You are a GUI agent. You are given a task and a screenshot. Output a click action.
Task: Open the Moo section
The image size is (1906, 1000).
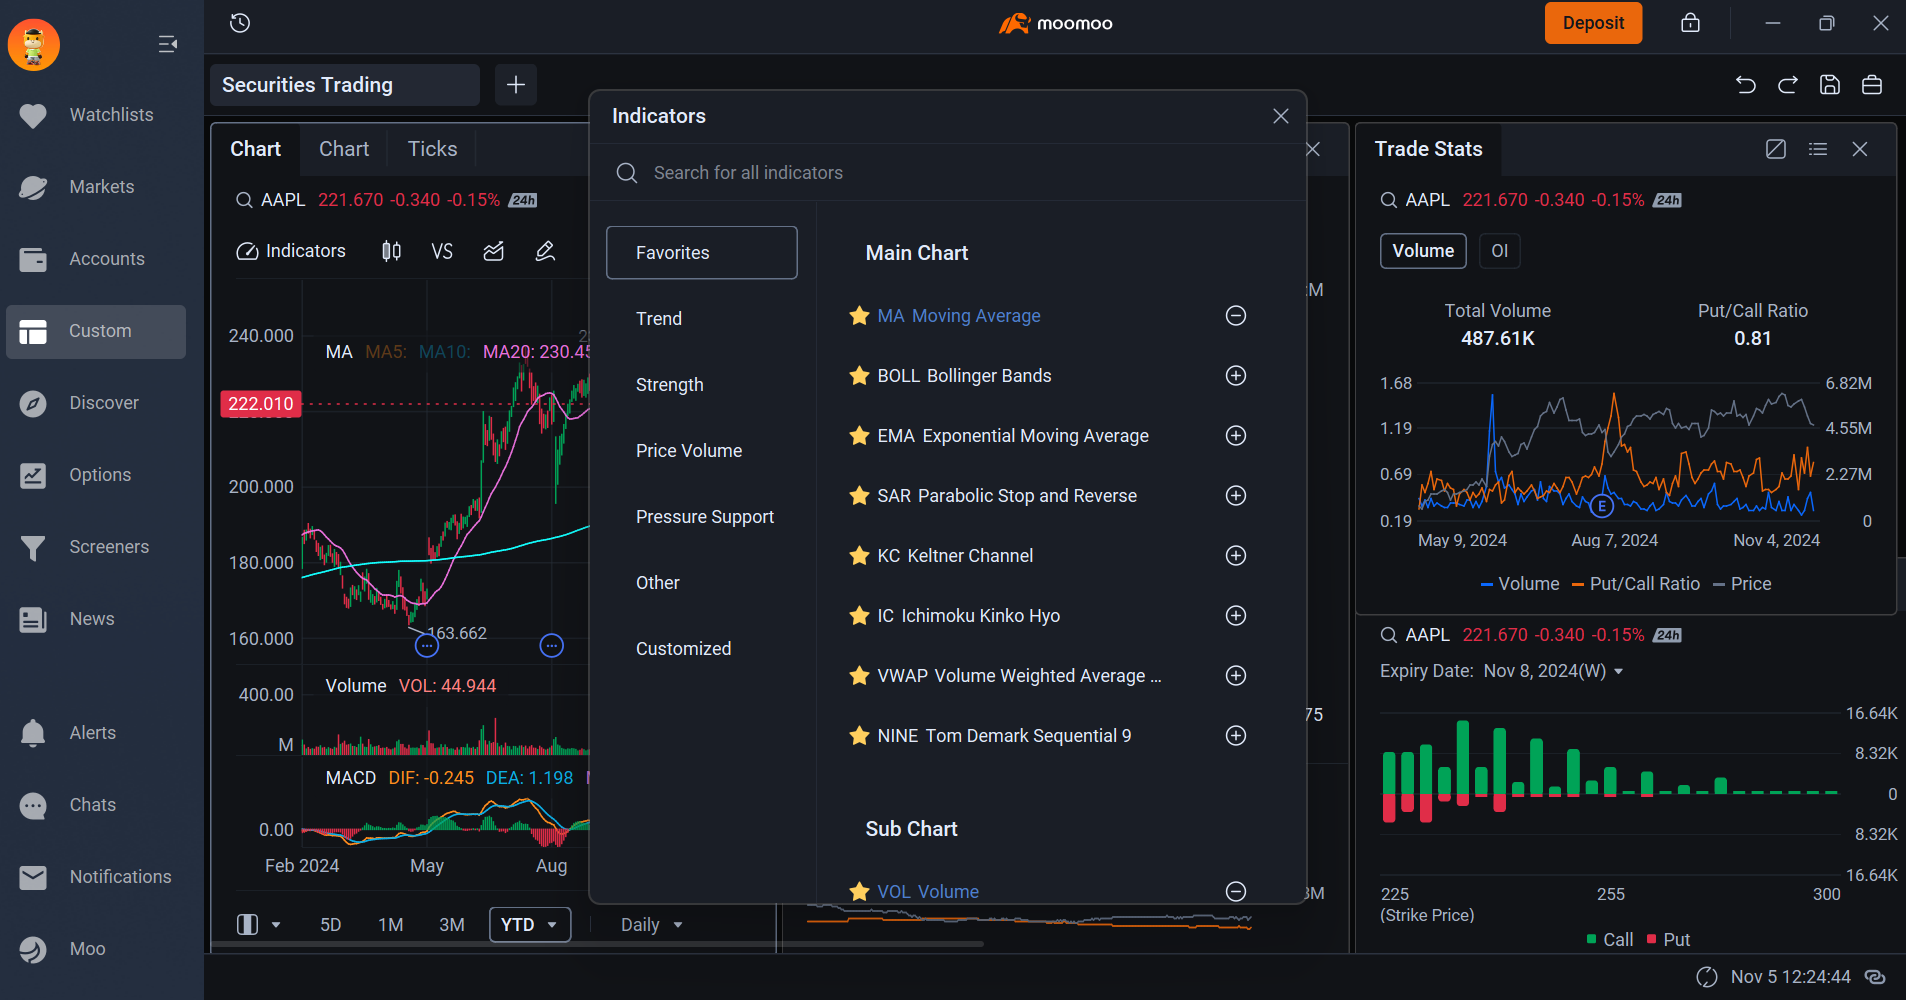96,949
